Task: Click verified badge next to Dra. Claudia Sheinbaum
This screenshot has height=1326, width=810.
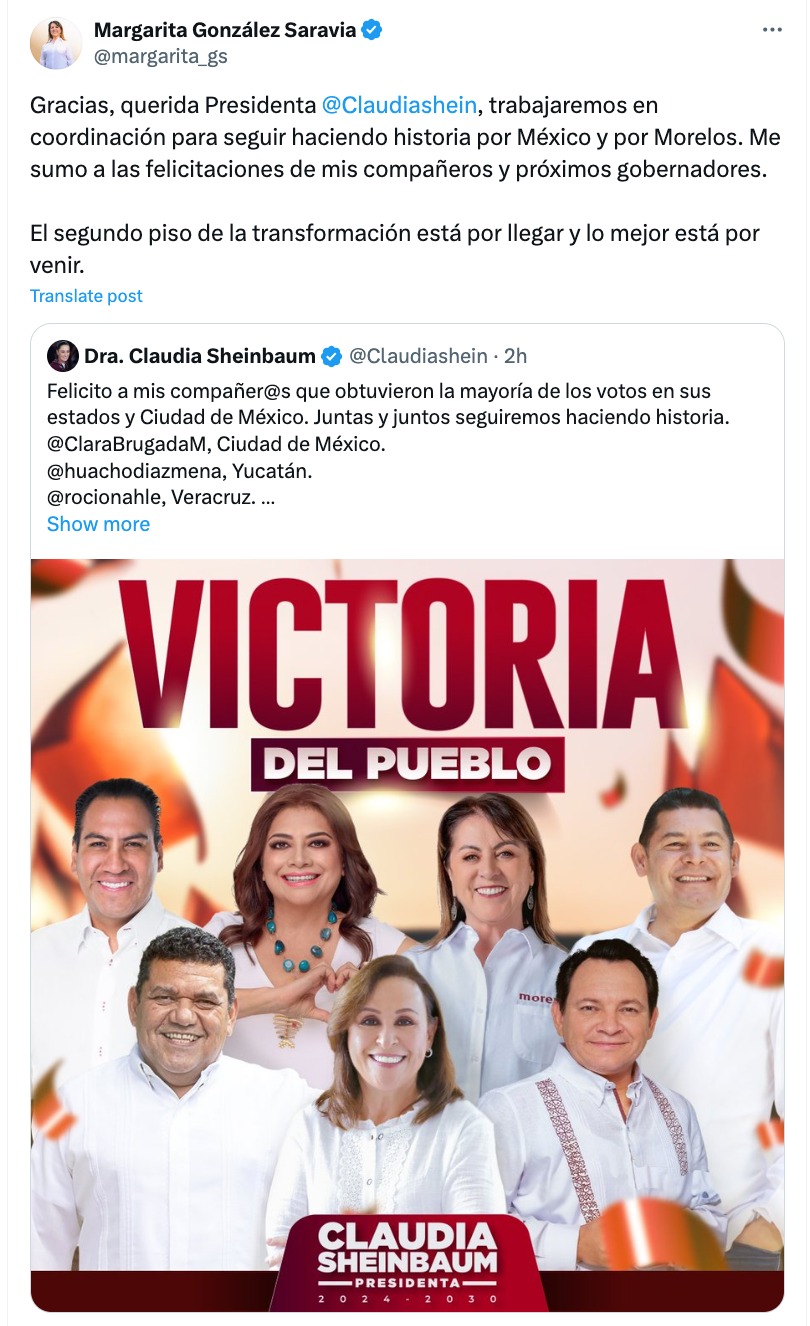Action: coord(331,356)
